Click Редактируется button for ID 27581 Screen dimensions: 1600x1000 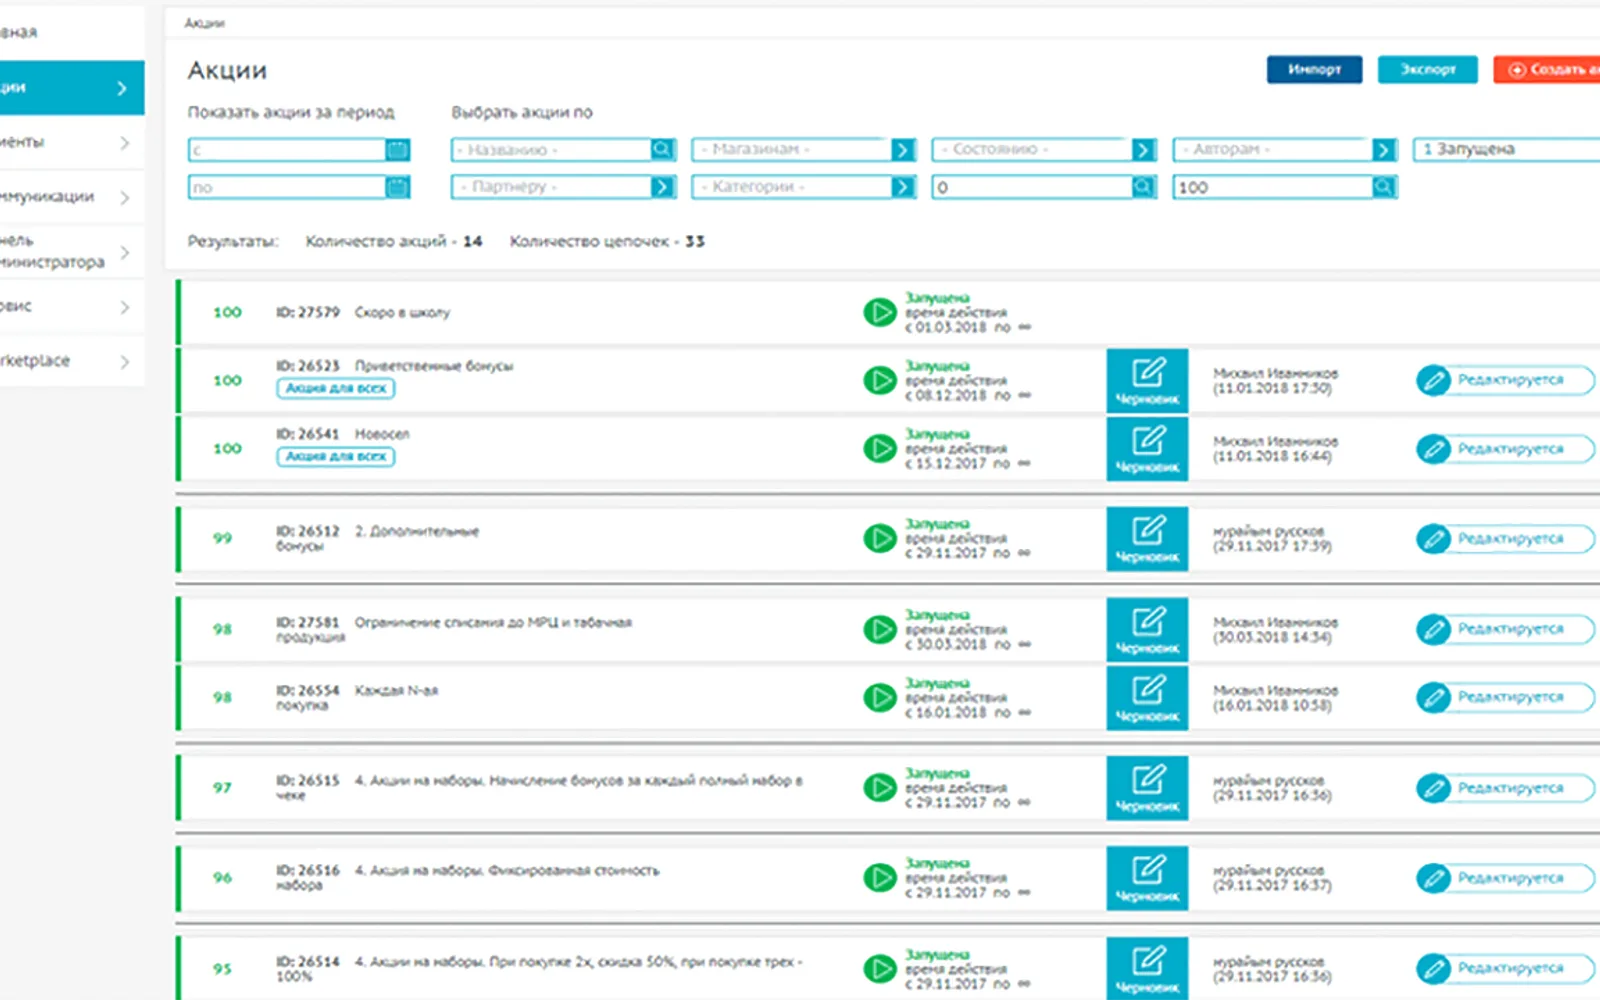[x=1505, y=629]
